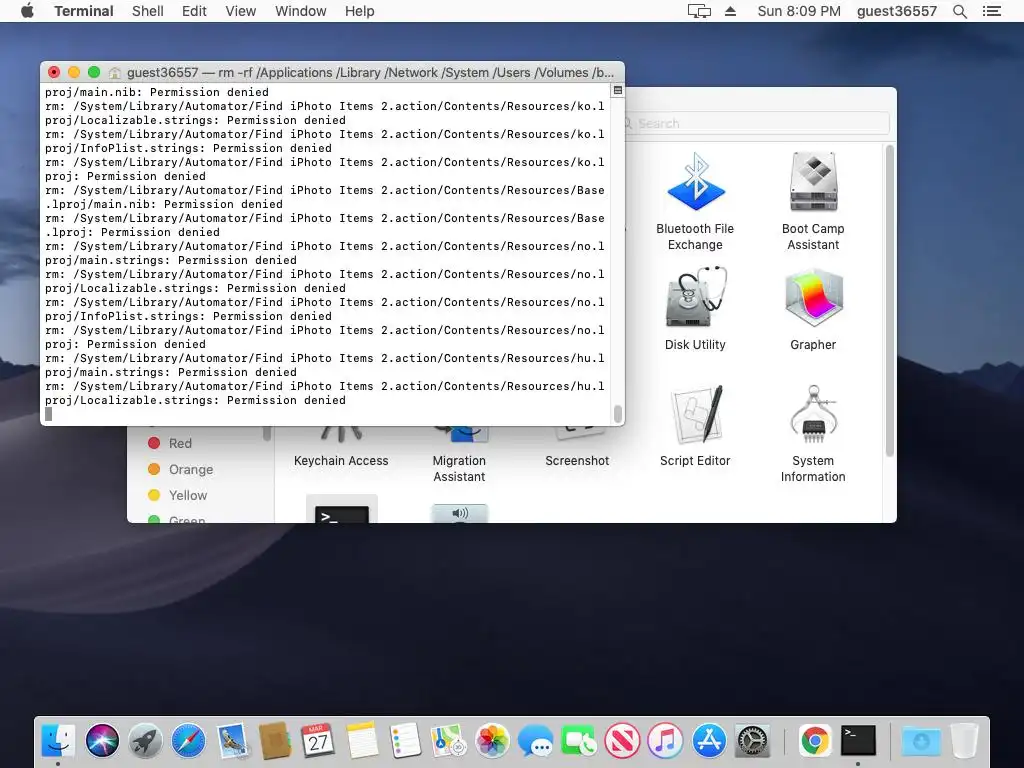The width and height of the screenshot is (1024, 768).
Task: Open iTunes from the Dock
Action: pos(665,741)
